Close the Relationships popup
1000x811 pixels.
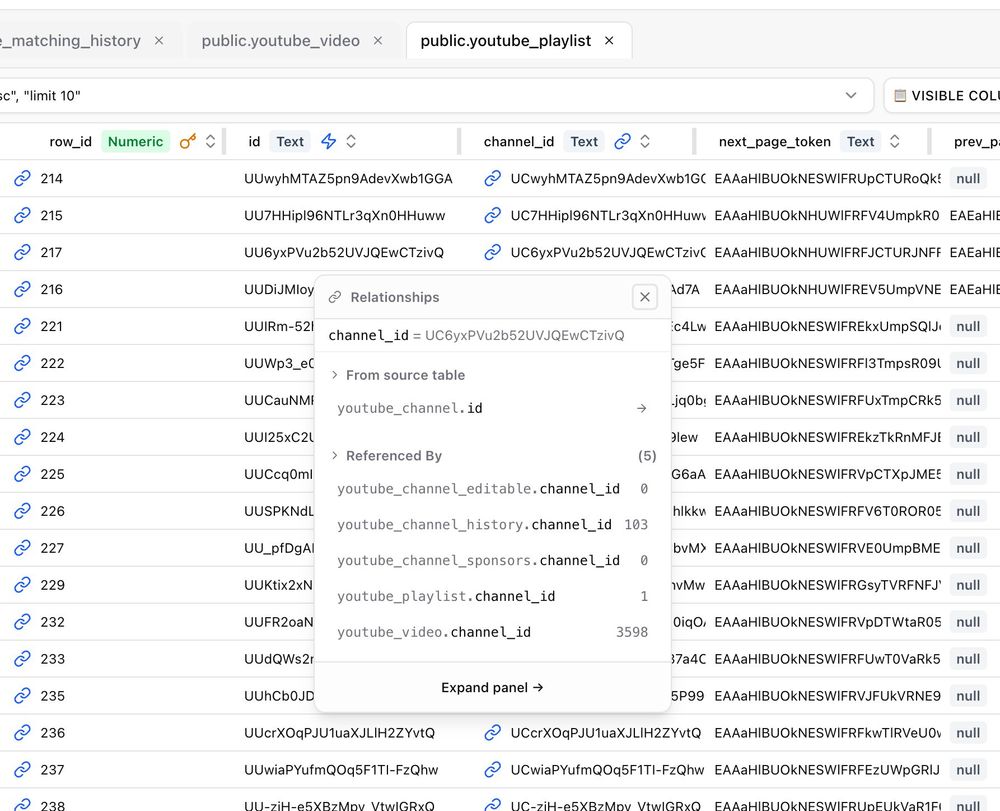645,297
